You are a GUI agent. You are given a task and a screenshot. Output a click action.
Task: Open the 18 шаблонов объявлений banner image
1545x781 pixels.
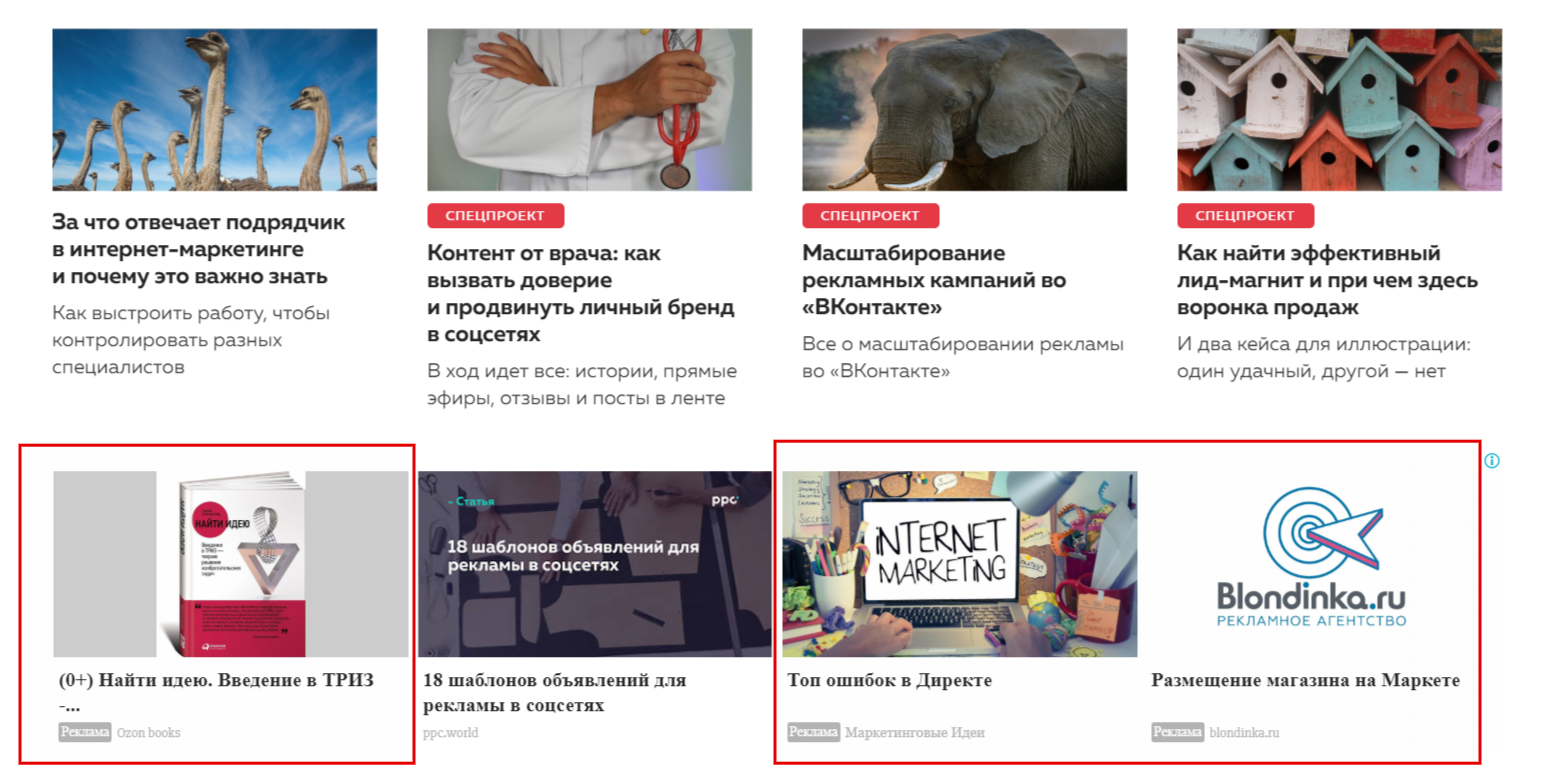[595, 564]
